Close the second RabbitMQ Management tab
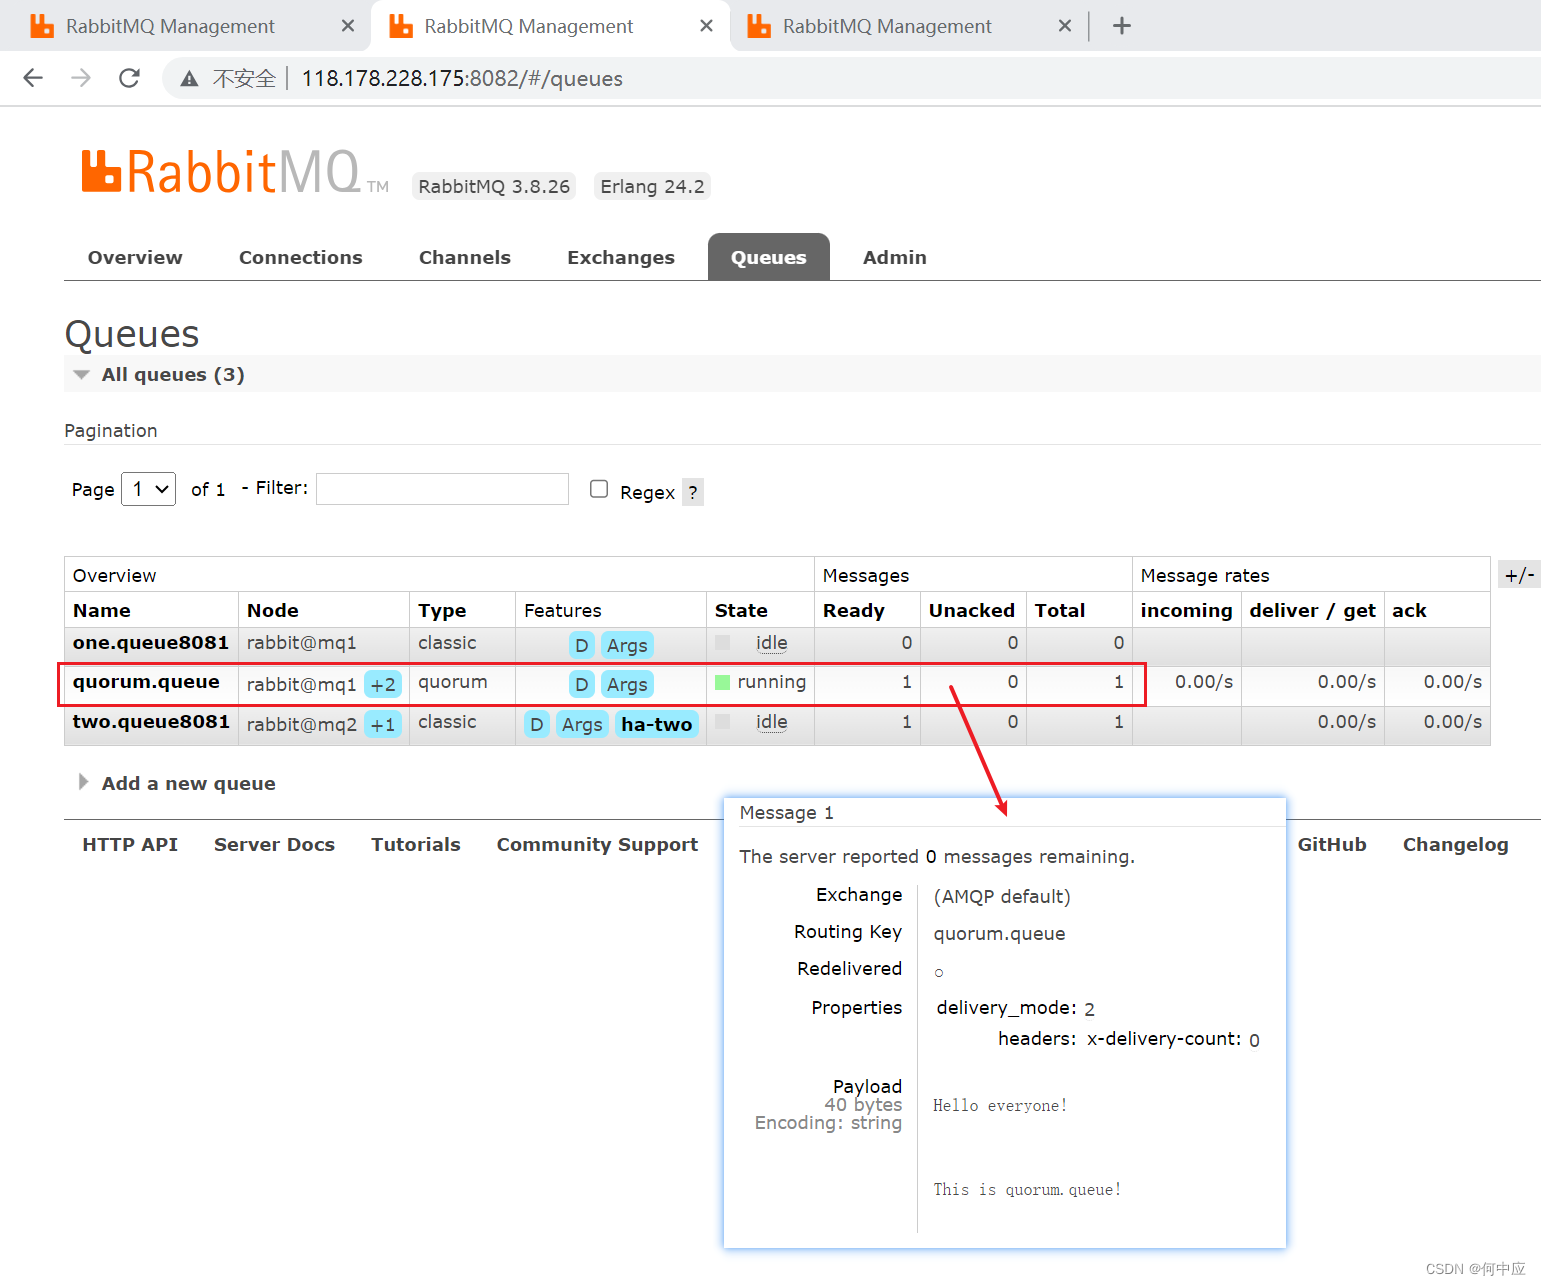Viewport: 1541px width, 1285px height. pos(706,26)
